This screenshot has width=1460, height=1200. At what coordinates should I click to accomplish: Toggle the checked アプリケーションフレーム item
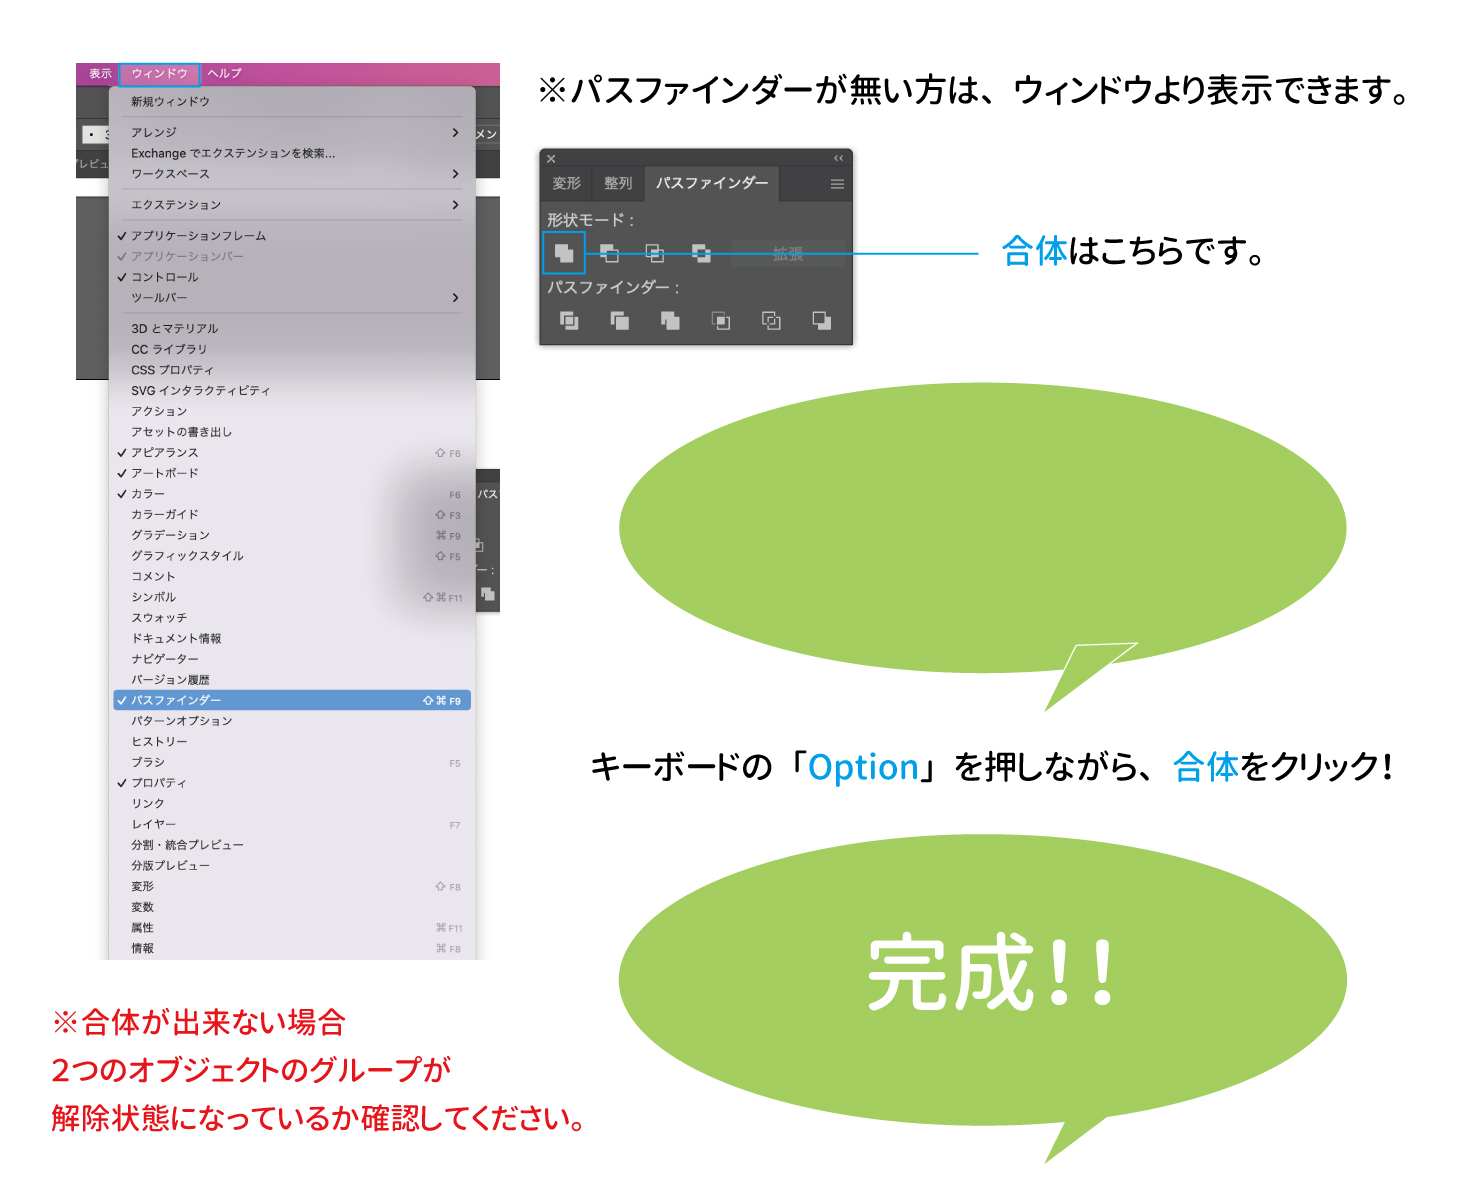click(292, 236)
